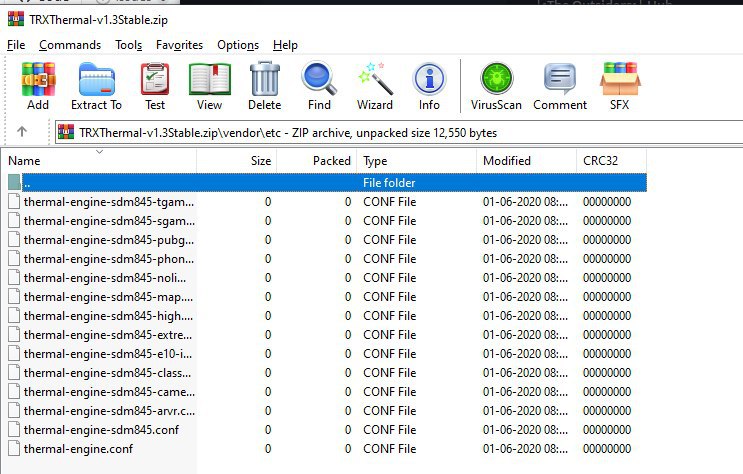
Task: Click file icon of thermal-engine.conf
Action: pos(14,448)
